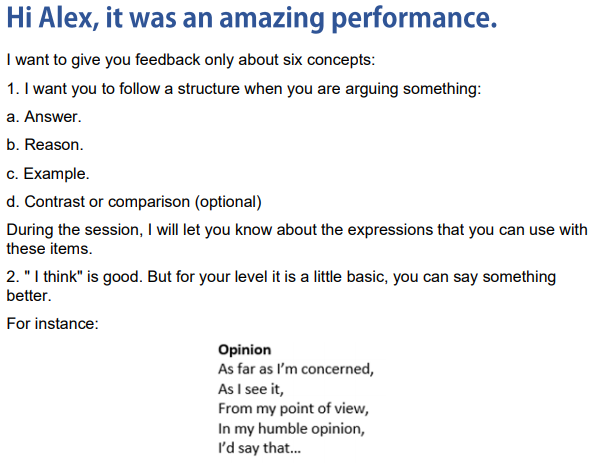
Task: Click the quoted phrase "I think" in item 2
Action: pyautogui.click(x=55, y=275)
